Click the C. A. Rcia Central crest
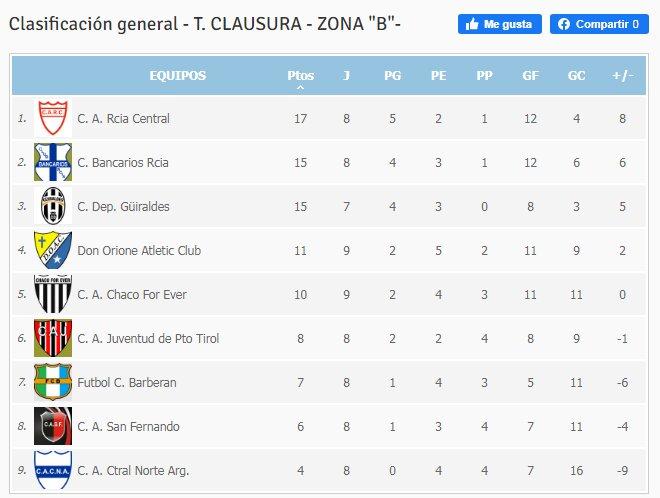This screenshot has width=660, height=498. [x=53, y=118]
